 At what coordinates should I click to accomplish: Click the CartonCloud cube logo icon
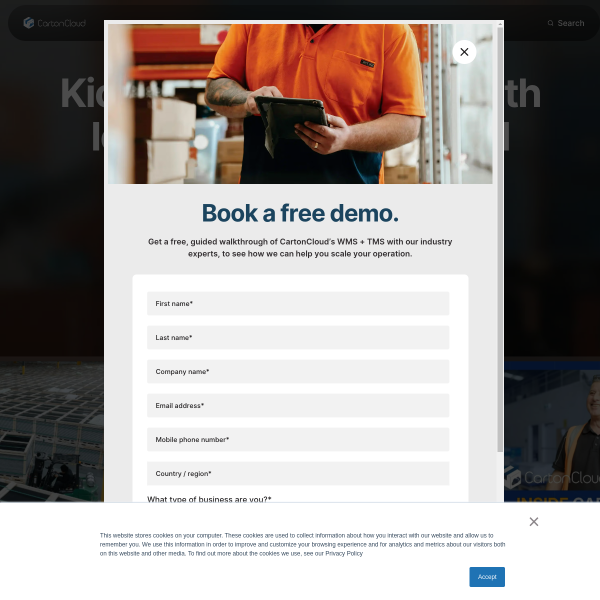click(x=29, y=23)
